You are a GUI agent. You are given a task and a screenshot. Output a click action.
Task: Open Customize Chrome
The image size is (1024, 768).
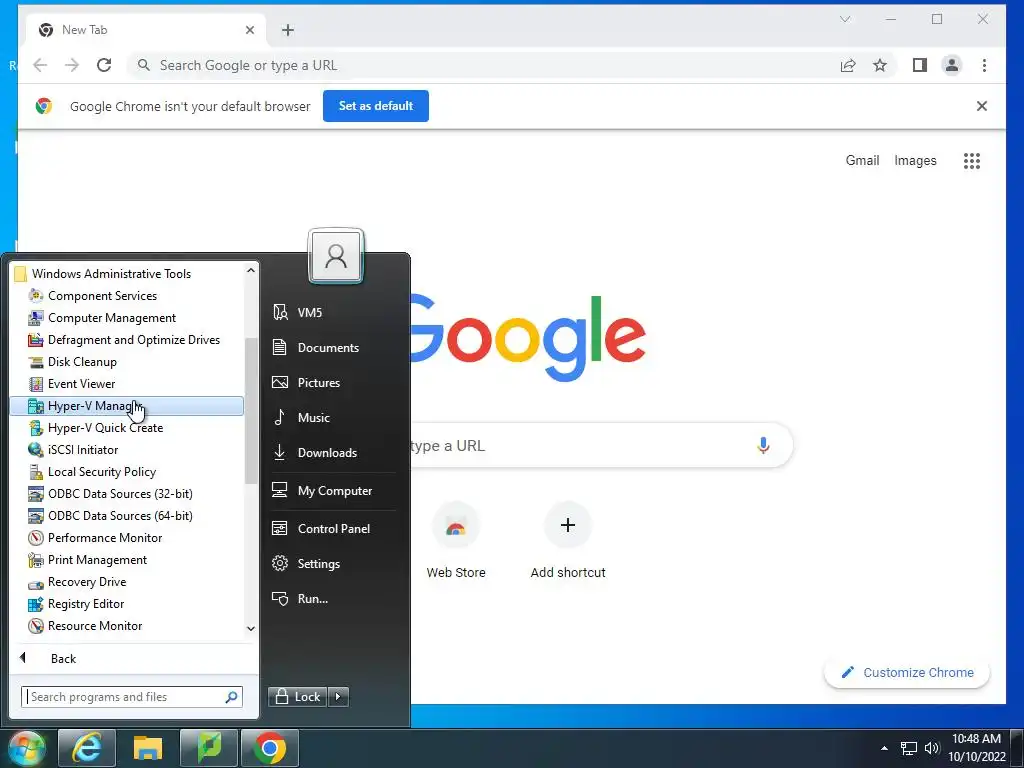click(907, 673)
